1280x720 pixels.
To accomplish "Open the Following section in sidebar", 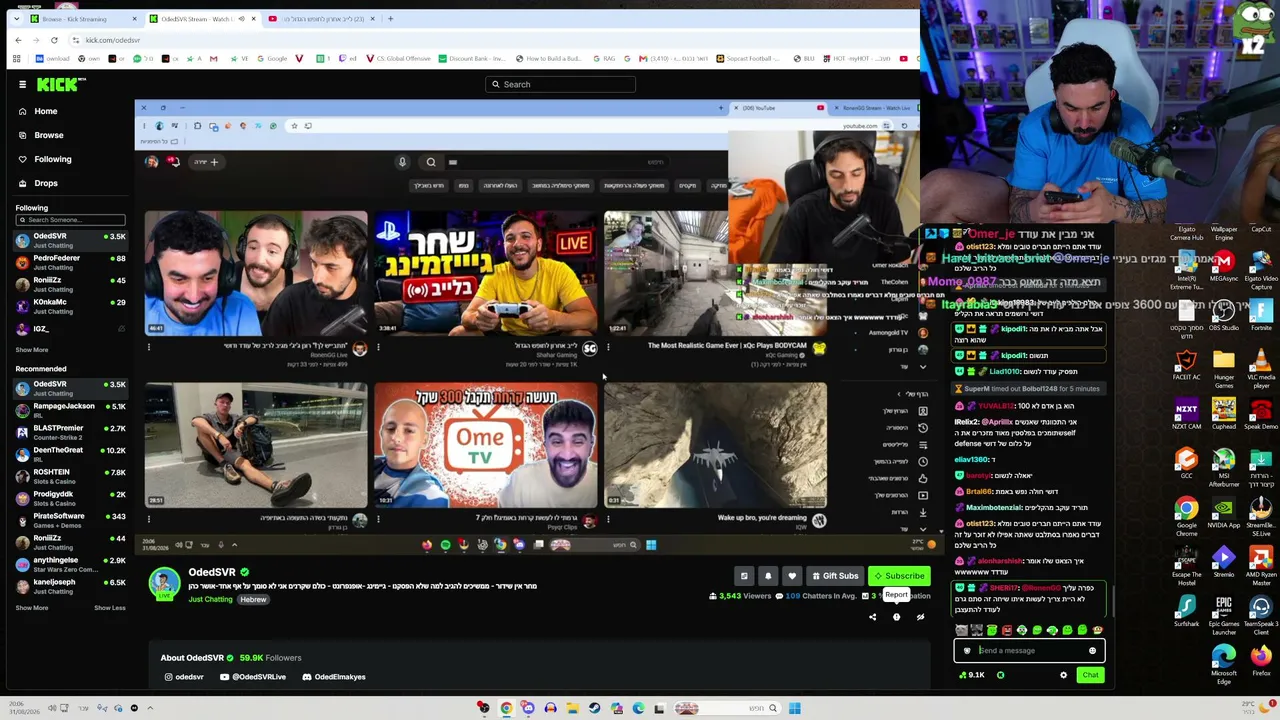I will [52, 159].
